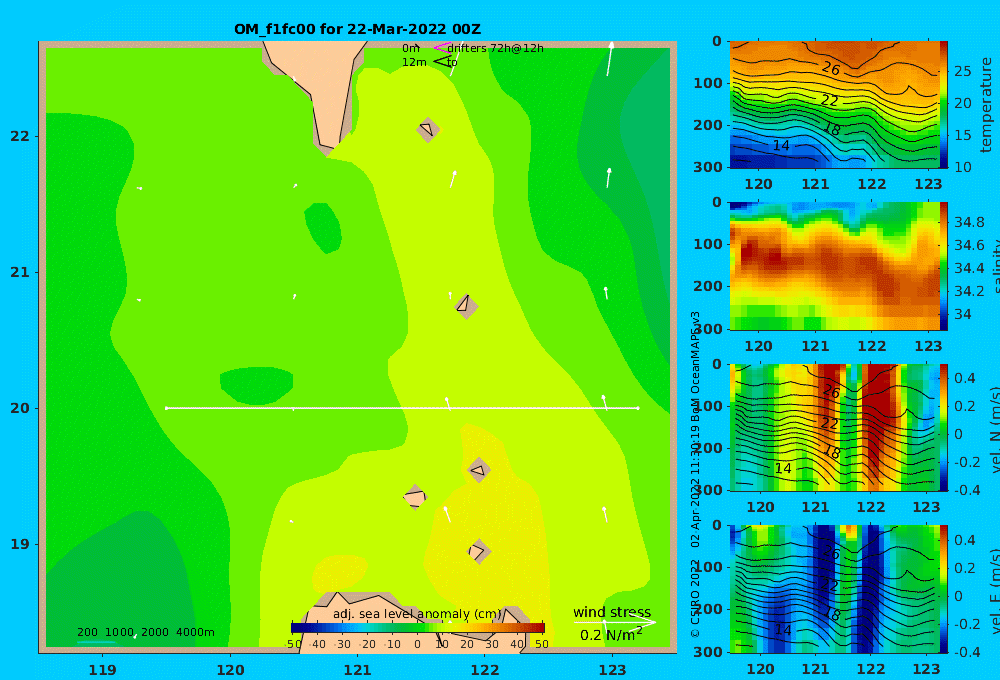1000x680 pixels.
Task: Click the plot title OM_f1fc00 for 22-Mar-2022 00Z
Action: (357, 29)
